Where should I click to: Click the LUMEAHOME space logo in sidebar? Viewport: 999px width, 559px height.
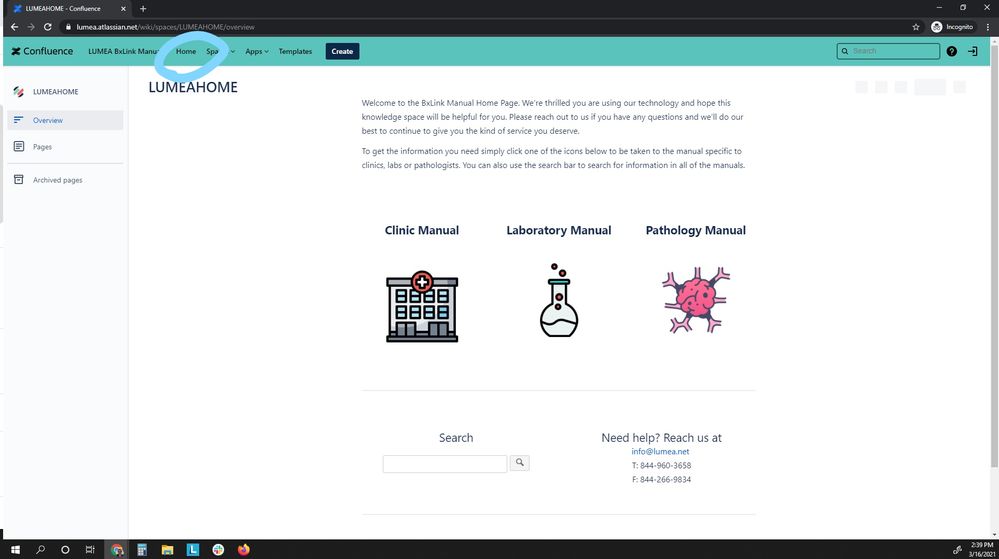[18, 92]
